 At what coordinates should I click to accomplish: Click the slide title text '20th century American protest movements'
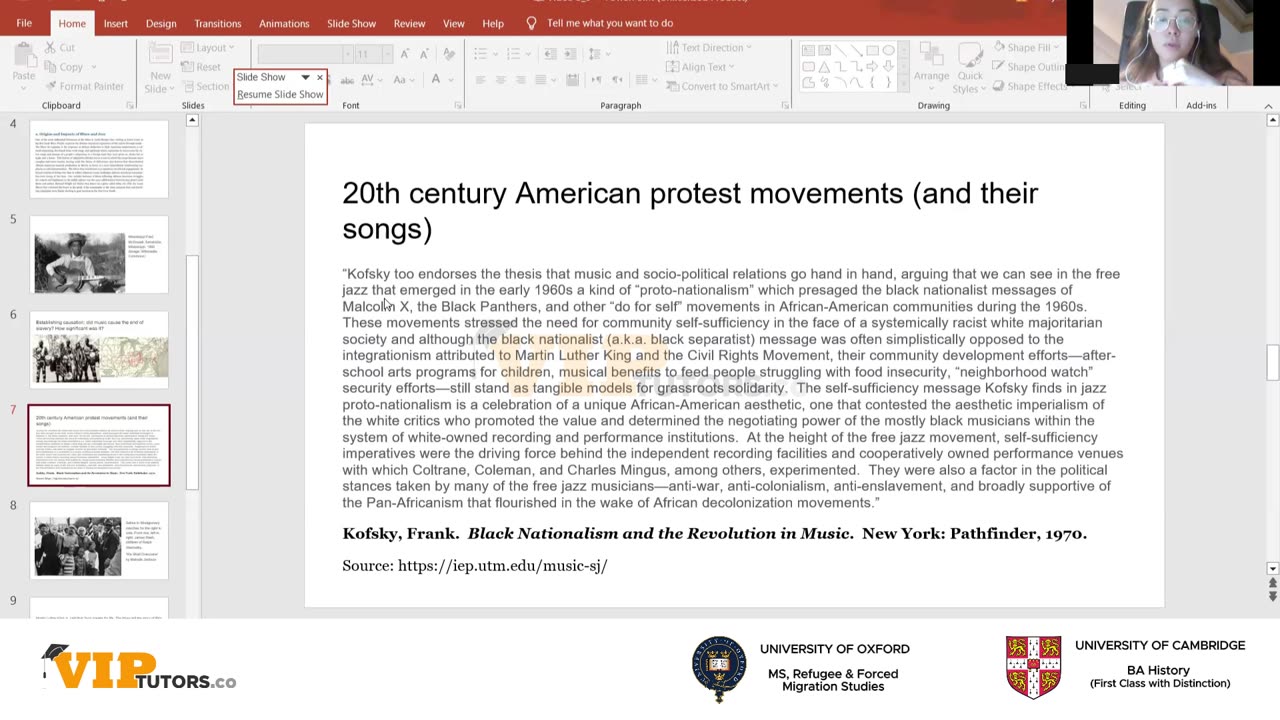click(623, 193)
